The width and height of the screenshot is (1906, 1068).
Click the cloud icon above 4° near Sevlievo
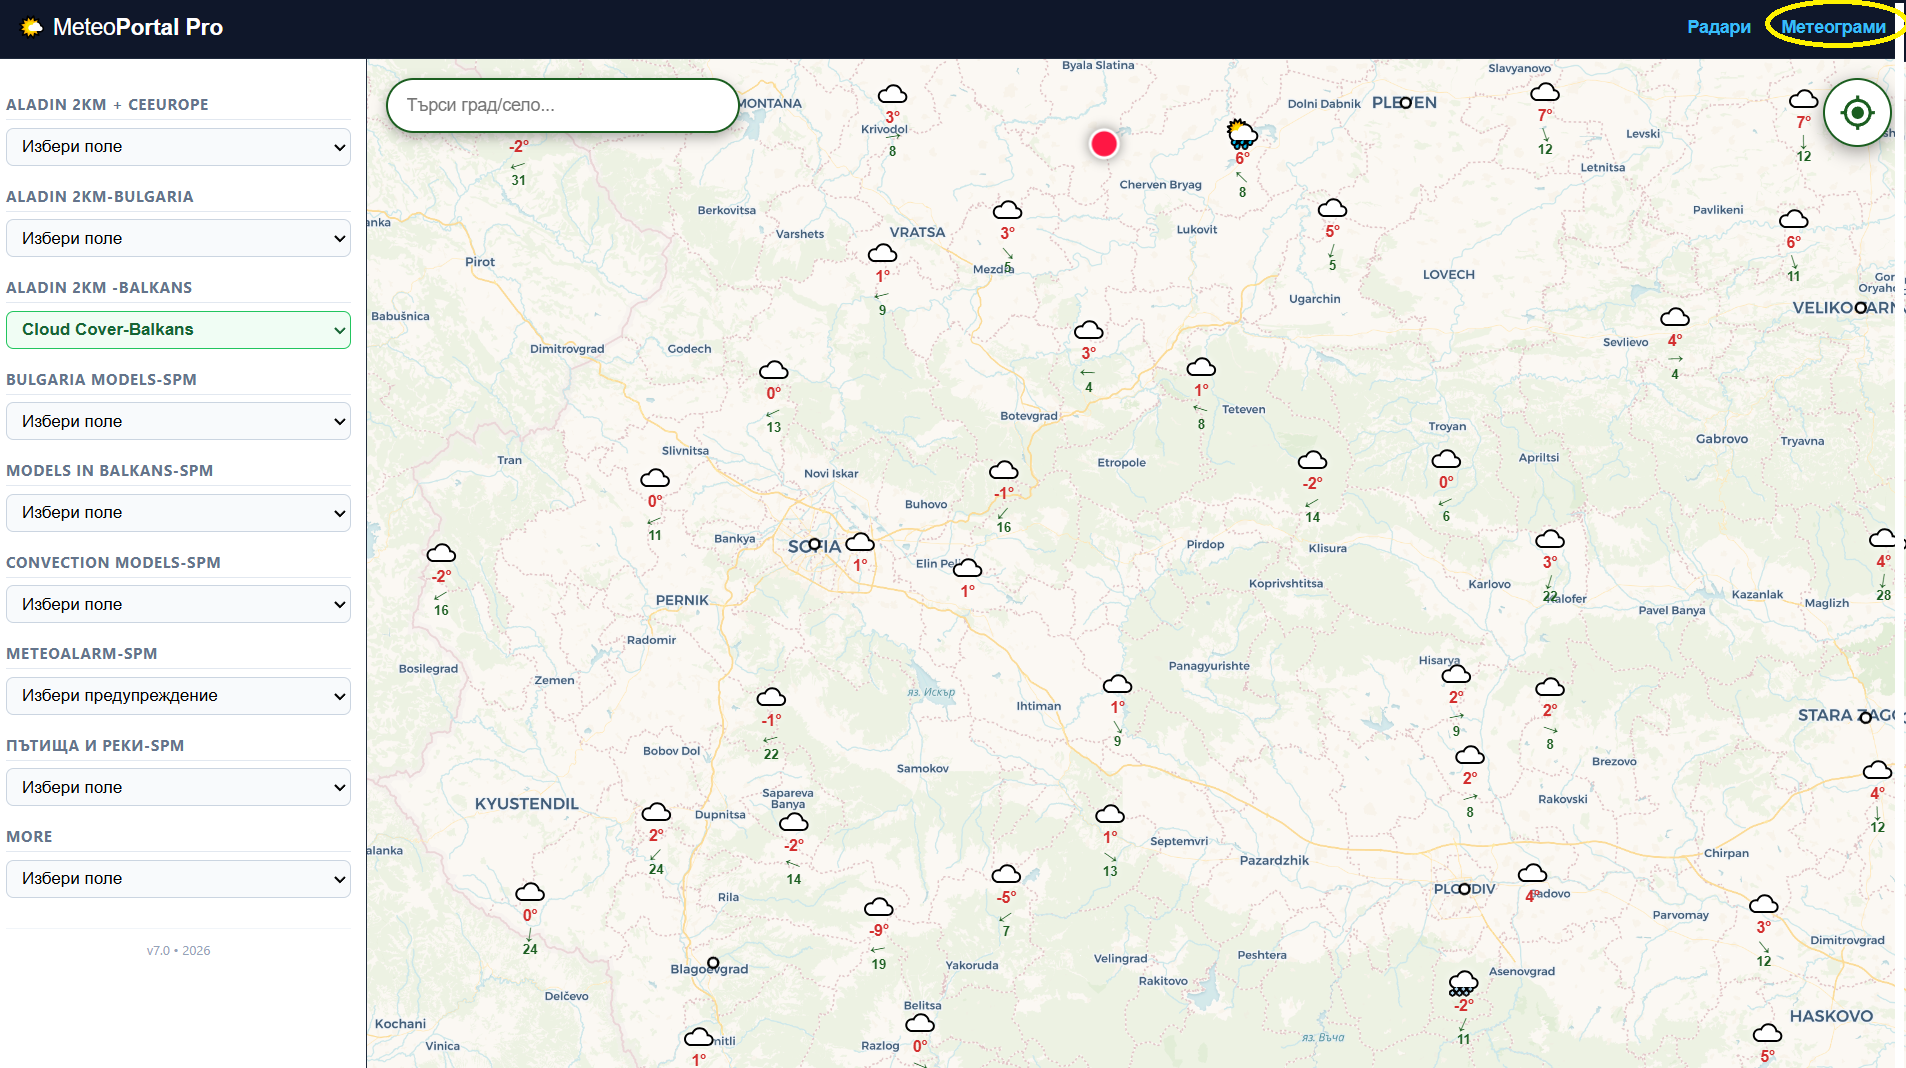pos(1675,317)
